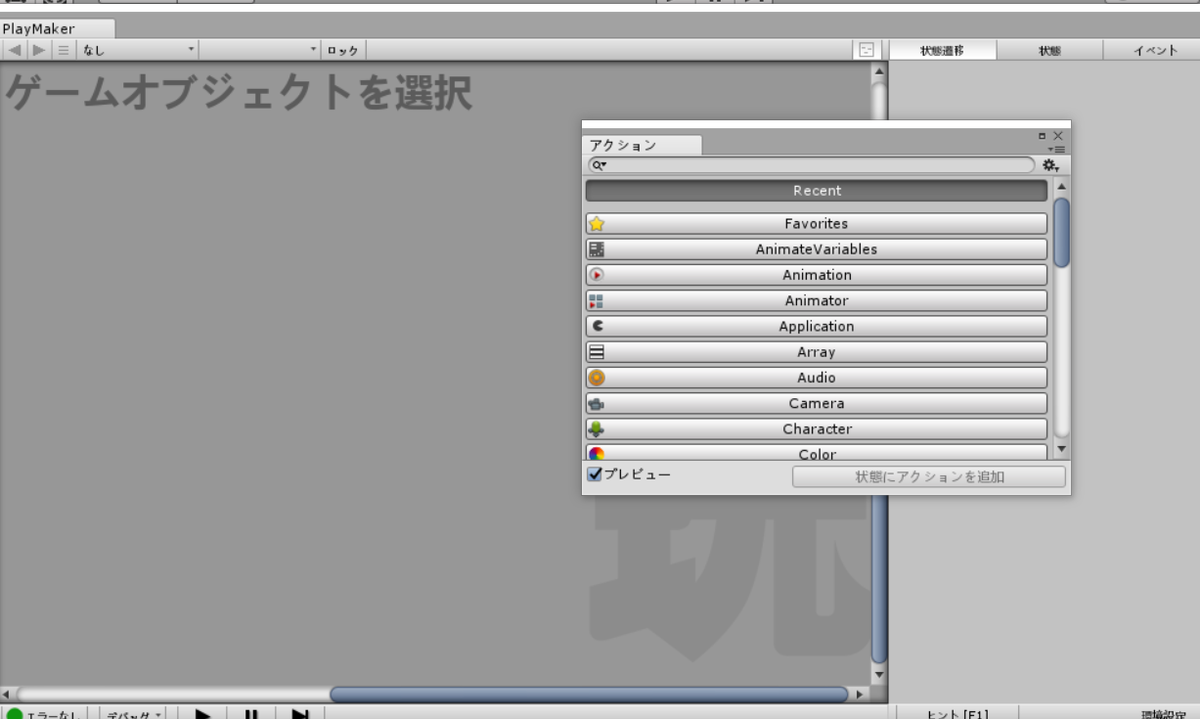Expand the Array category
Viewport: 1200px width, 719px height.
pos(816,352)
